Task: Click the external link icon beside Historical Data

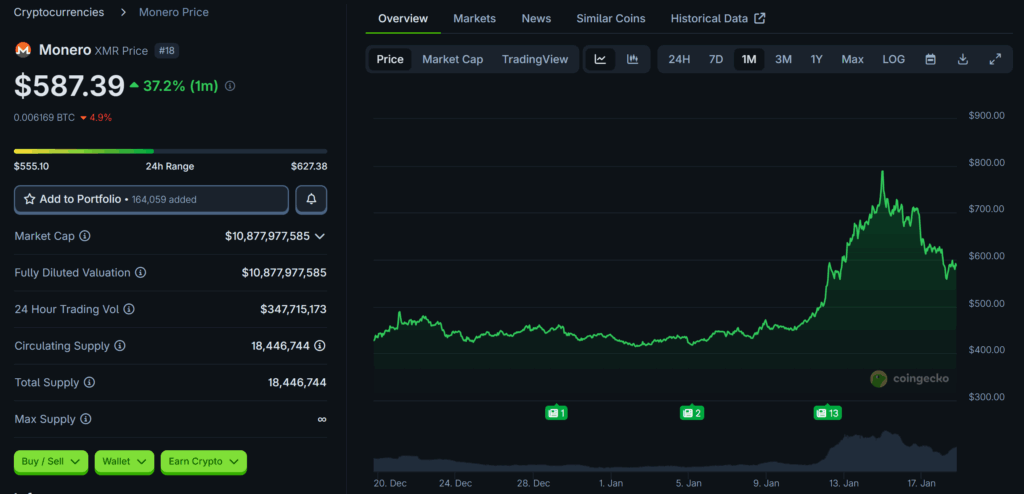Action: (x=760, y=18)
